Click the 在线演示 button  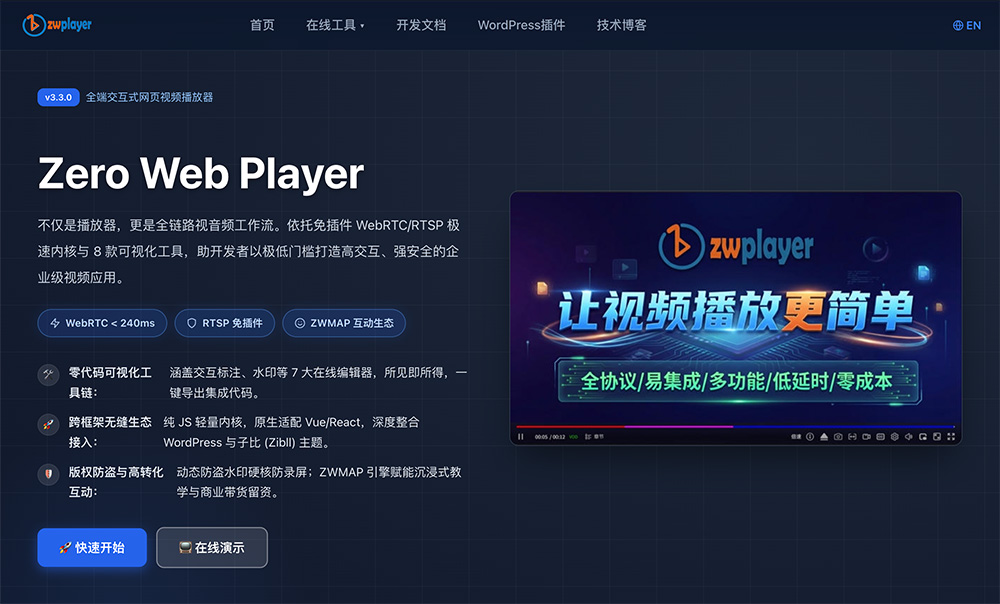coord(212,547)
